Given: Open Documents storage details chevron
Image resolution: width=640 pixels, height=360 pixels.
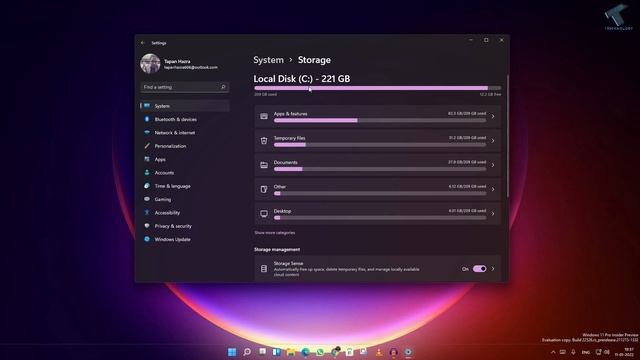Looking at the screenshot, I should point(493,165).
